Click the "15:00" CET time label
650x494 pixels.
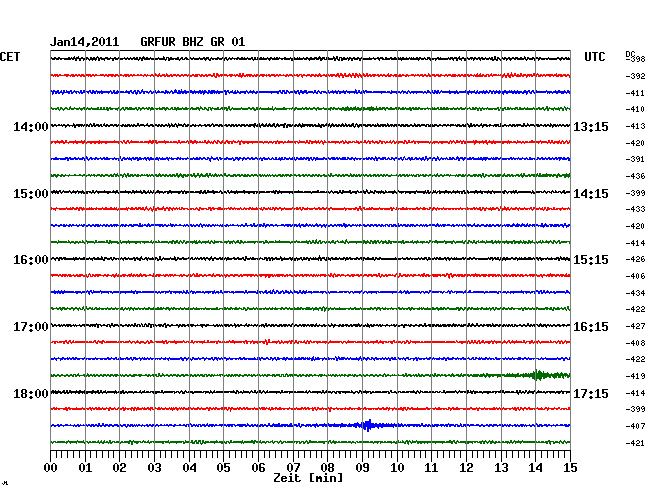[x=31, y=194]
